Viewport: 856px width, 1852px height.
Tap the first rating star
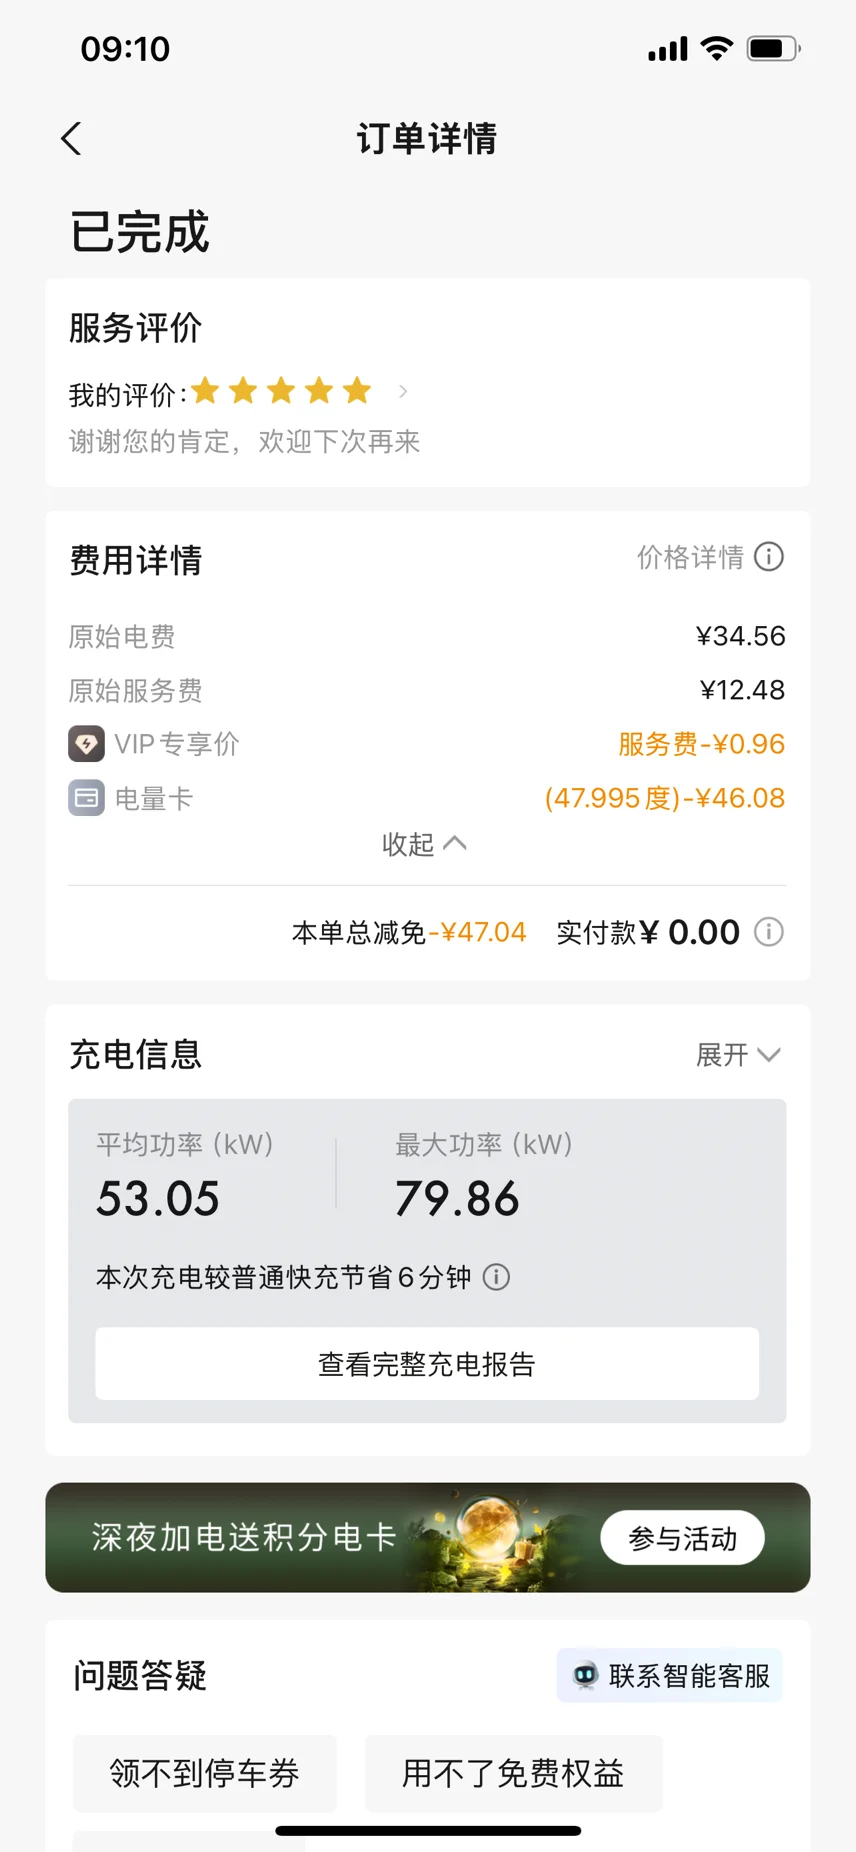(206, 390)
